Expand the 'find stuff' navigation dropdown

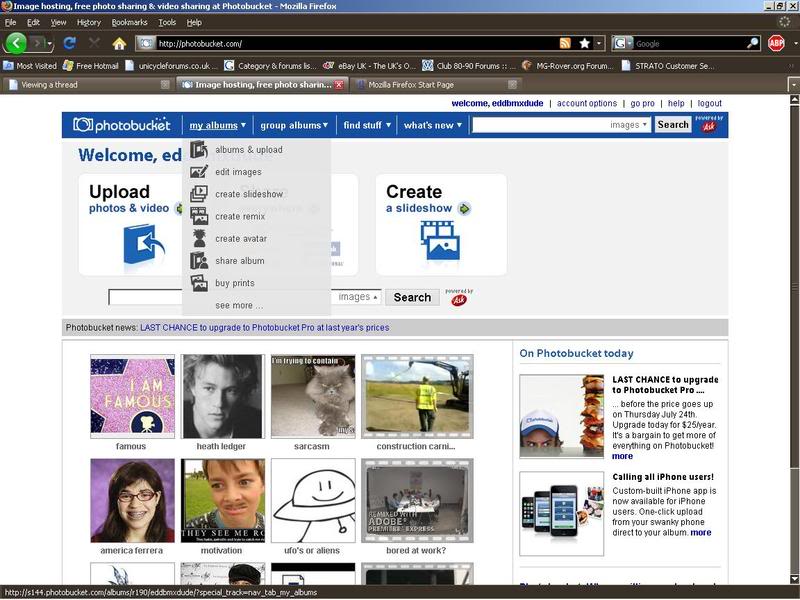pyautogui.click(x=388, y=125)
